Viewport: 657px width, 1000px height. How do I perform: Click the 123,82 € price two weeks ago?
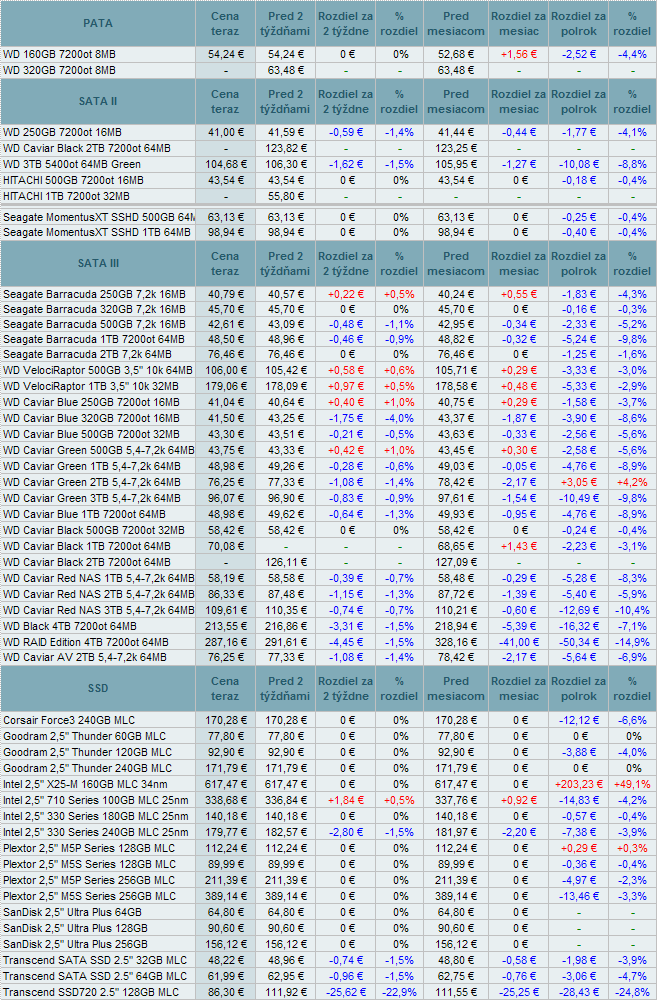coord(284,148)
